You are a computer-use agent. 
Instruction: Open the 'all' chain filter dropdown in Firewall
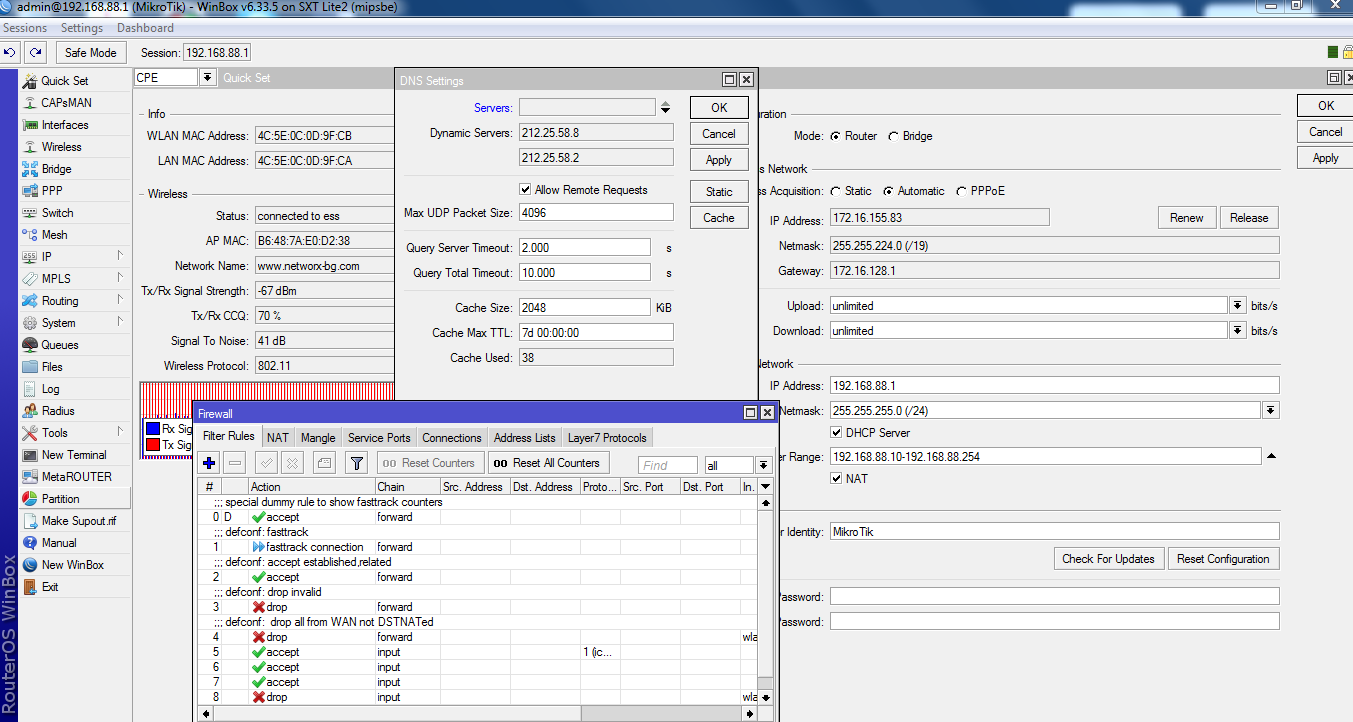[763, 465]
